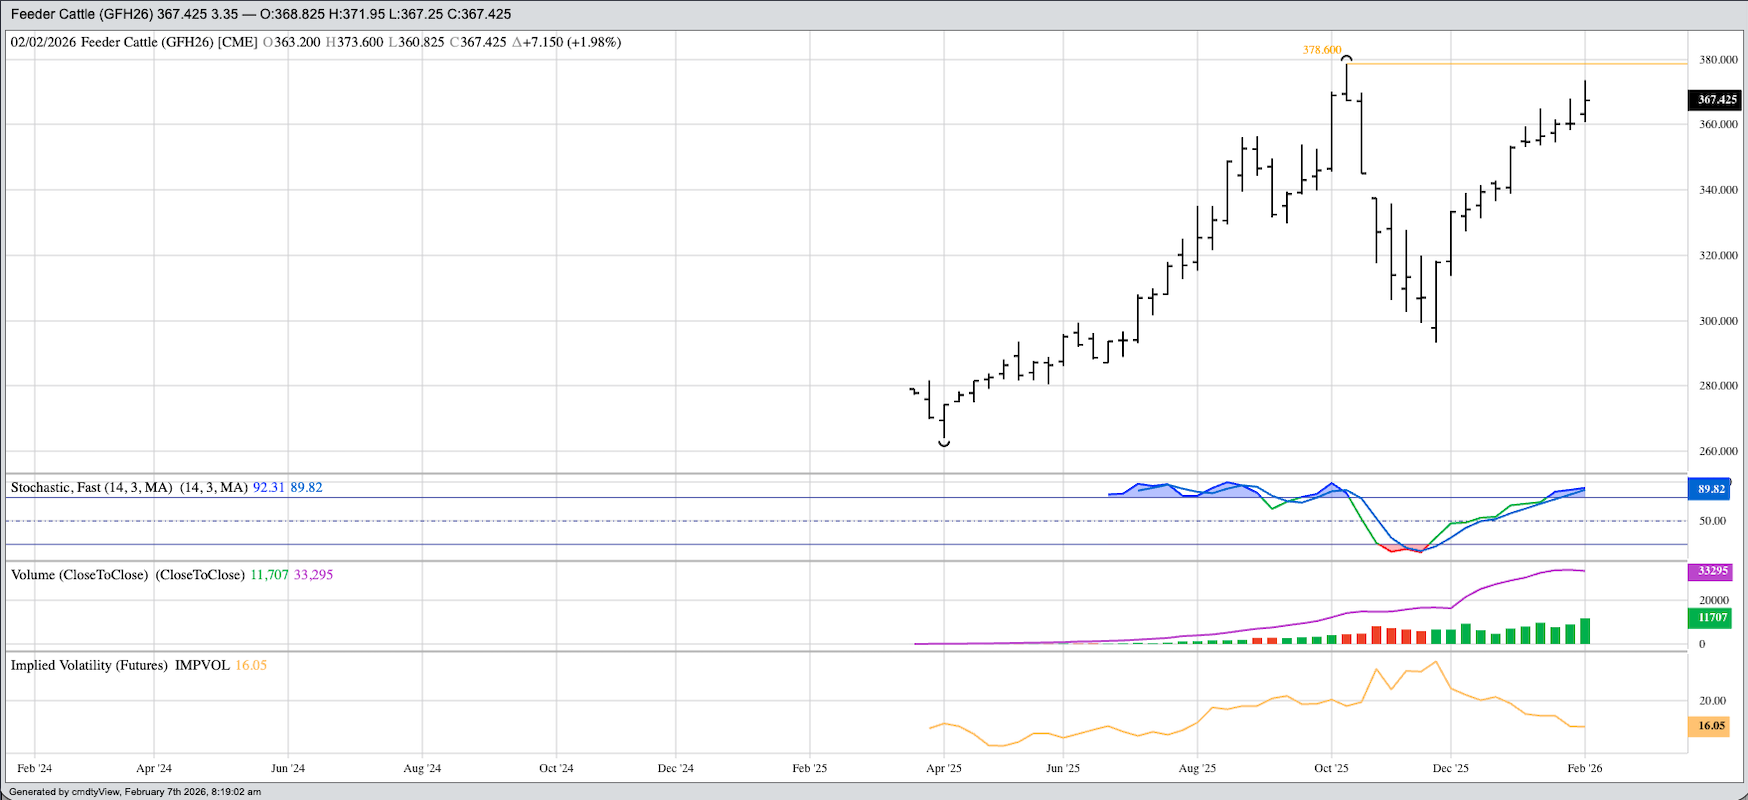Click the green 11707 volume badge
The height and width of the screenshot is (800, 1748).
click(x=1712, y=618)
